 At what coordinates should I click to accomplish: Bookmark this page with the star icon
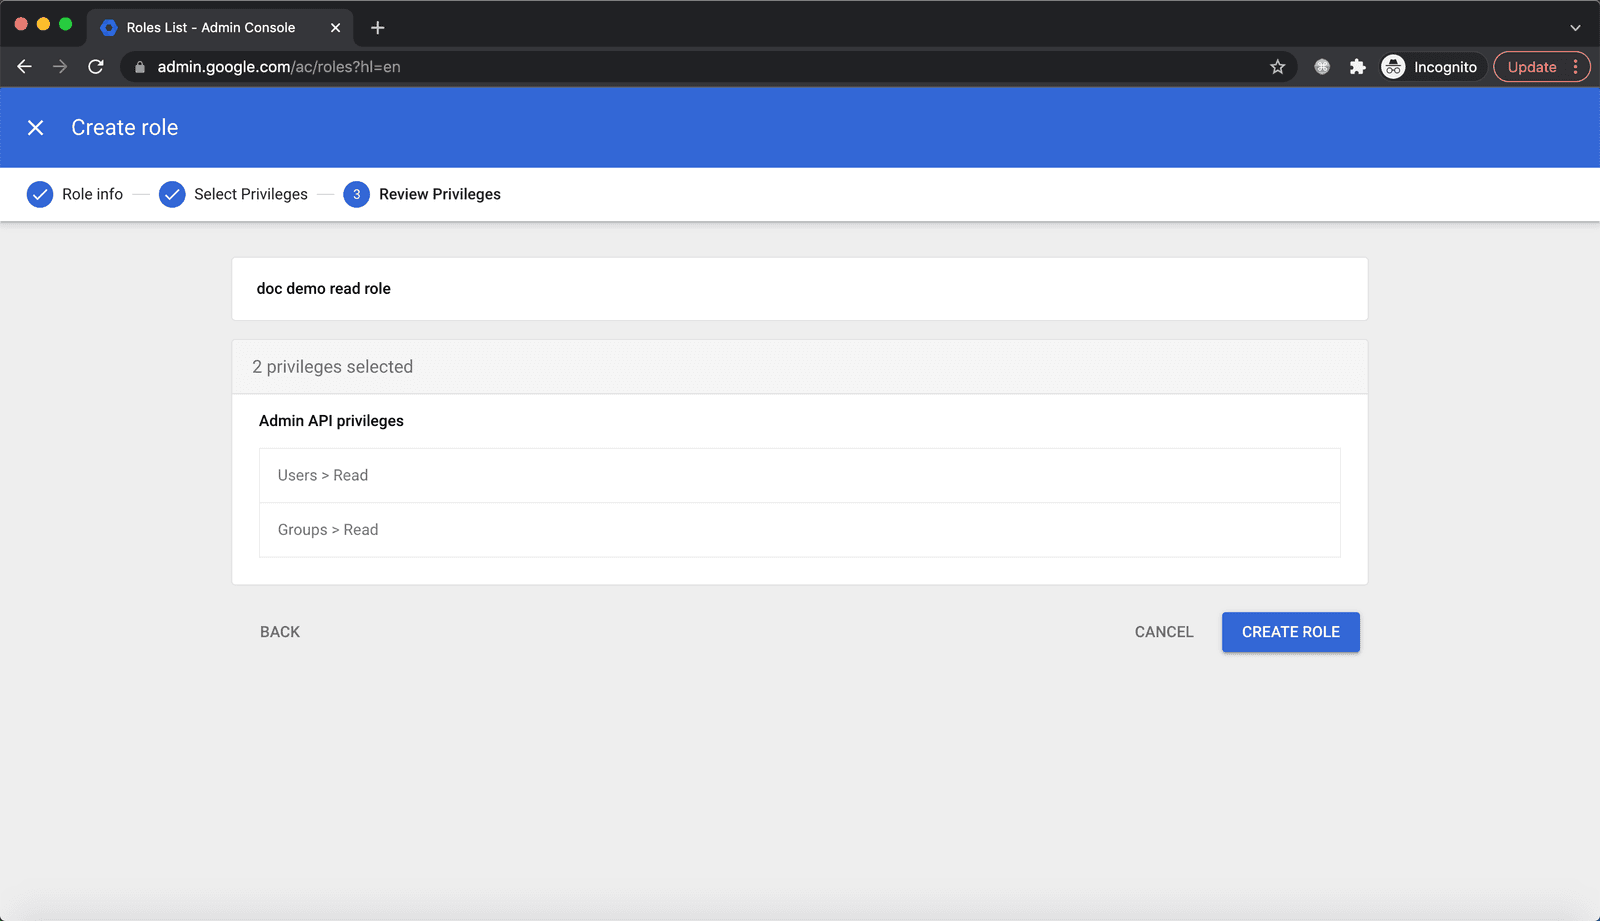1277,67
